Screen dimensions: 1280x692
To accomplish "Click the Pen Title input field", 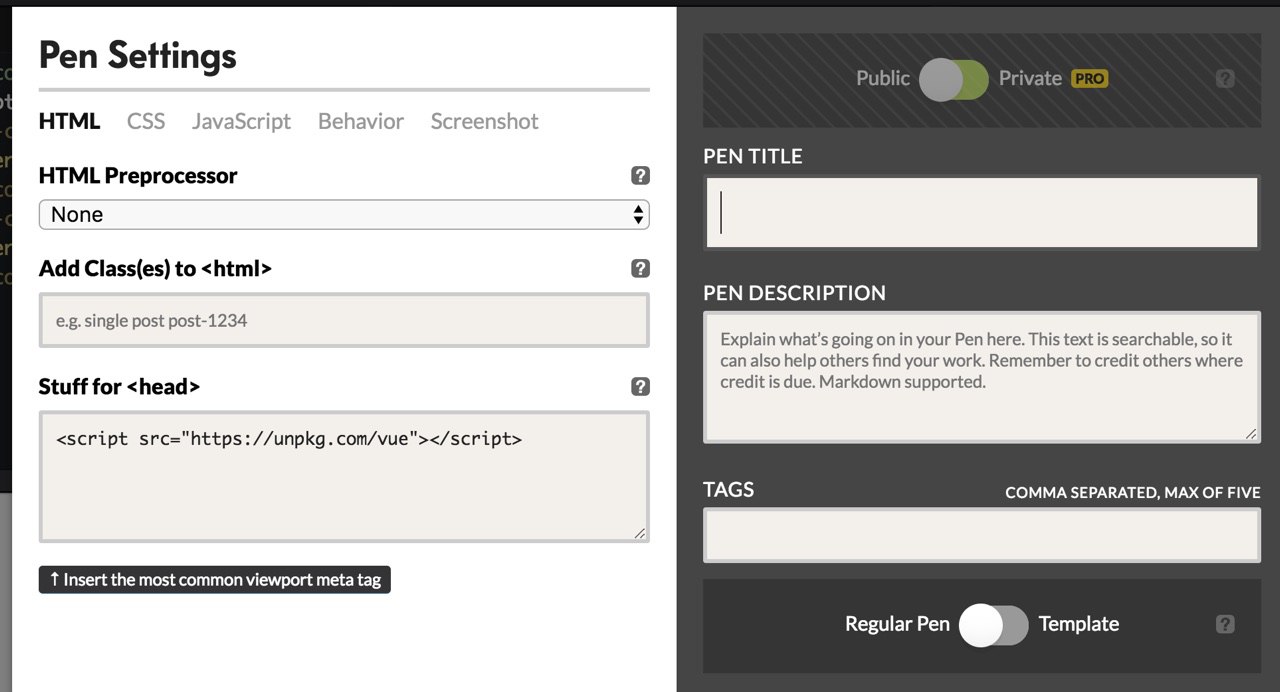I will point(981,213).
